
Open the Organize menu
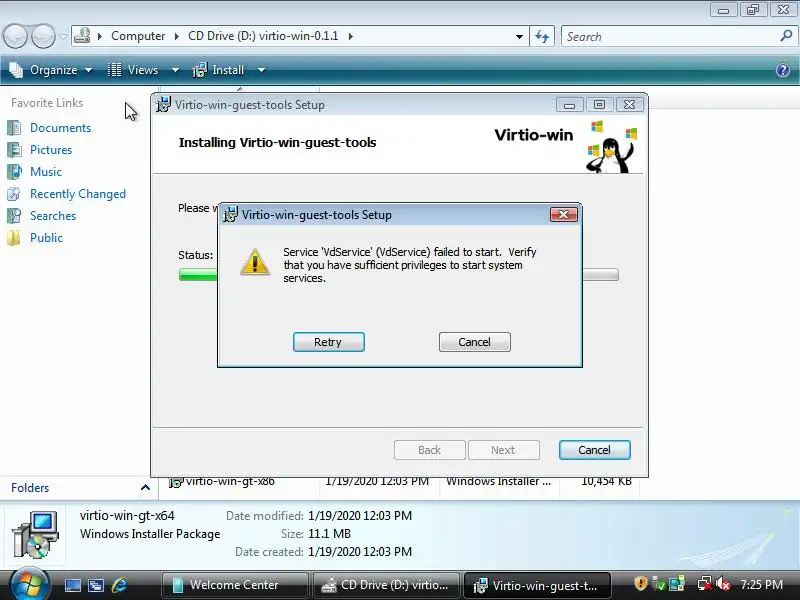53,70
